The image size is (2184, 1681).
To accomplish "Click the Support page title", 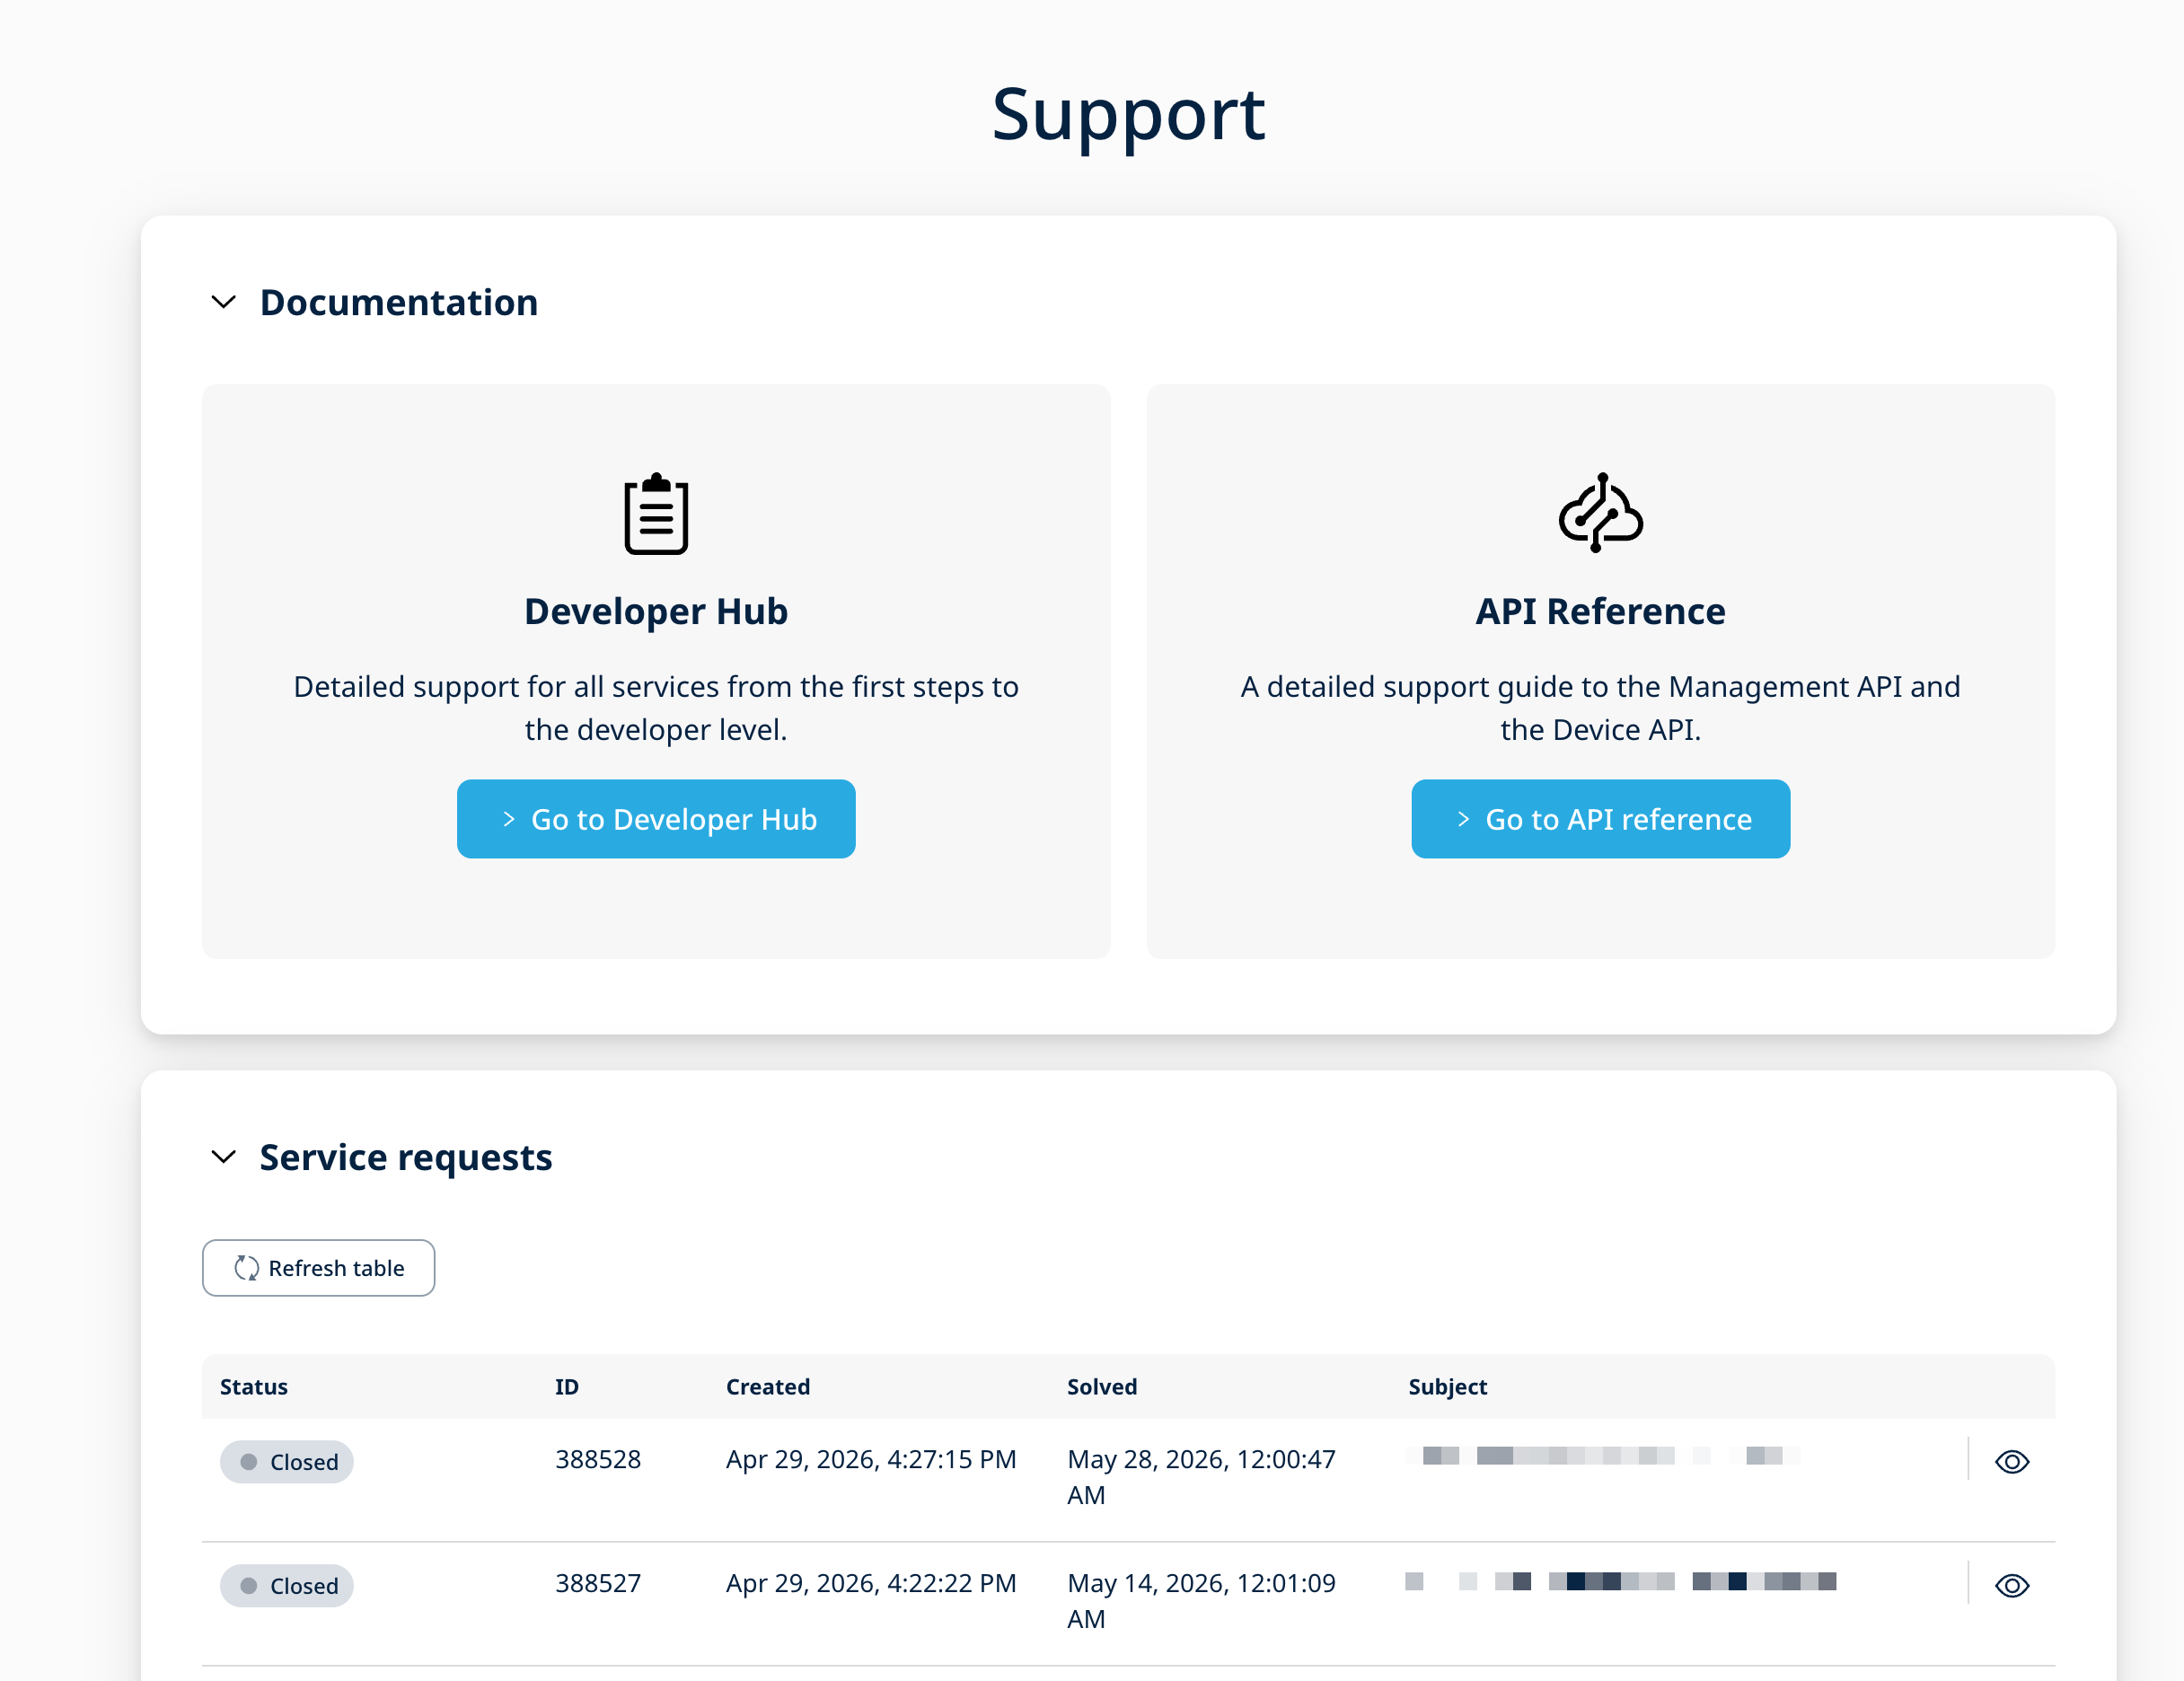I will point(1129,114).
